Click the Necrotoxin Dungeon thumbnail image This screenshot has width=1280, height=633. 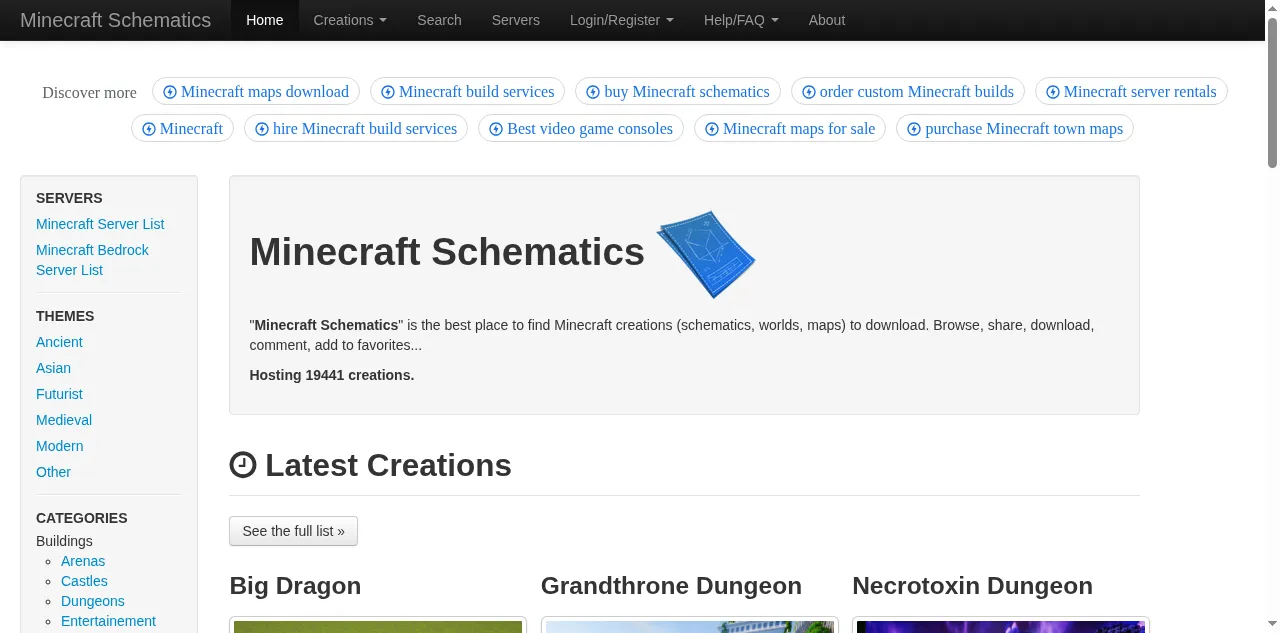tap(1001, 626)
